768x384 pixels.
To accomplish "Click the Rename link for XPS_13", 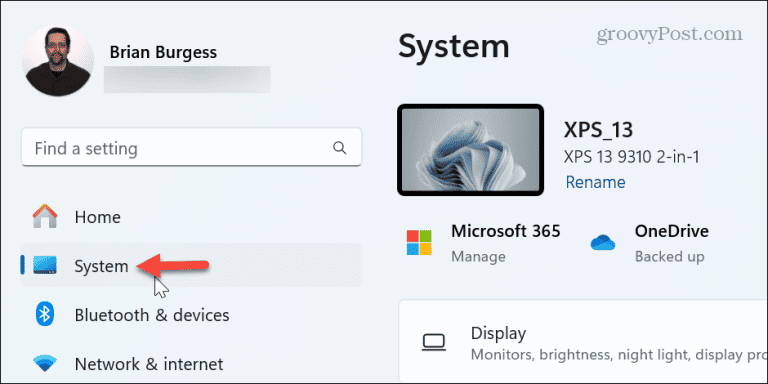I will pyautogui.click(x=595, y=182).
